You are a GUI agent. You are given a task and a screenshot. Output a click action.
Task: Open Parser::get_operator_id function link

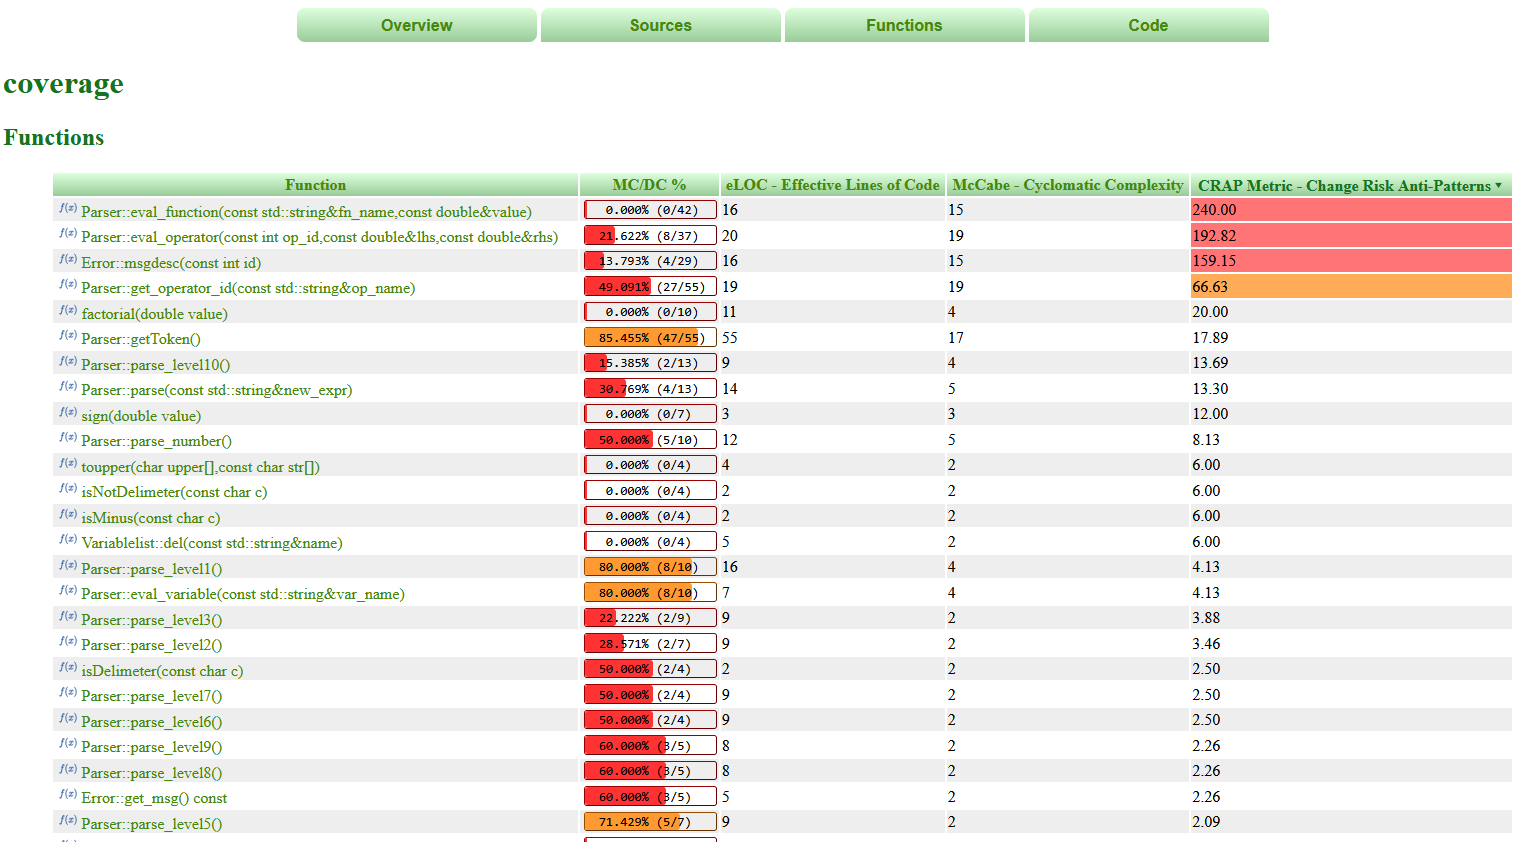[x=248, y=288]
